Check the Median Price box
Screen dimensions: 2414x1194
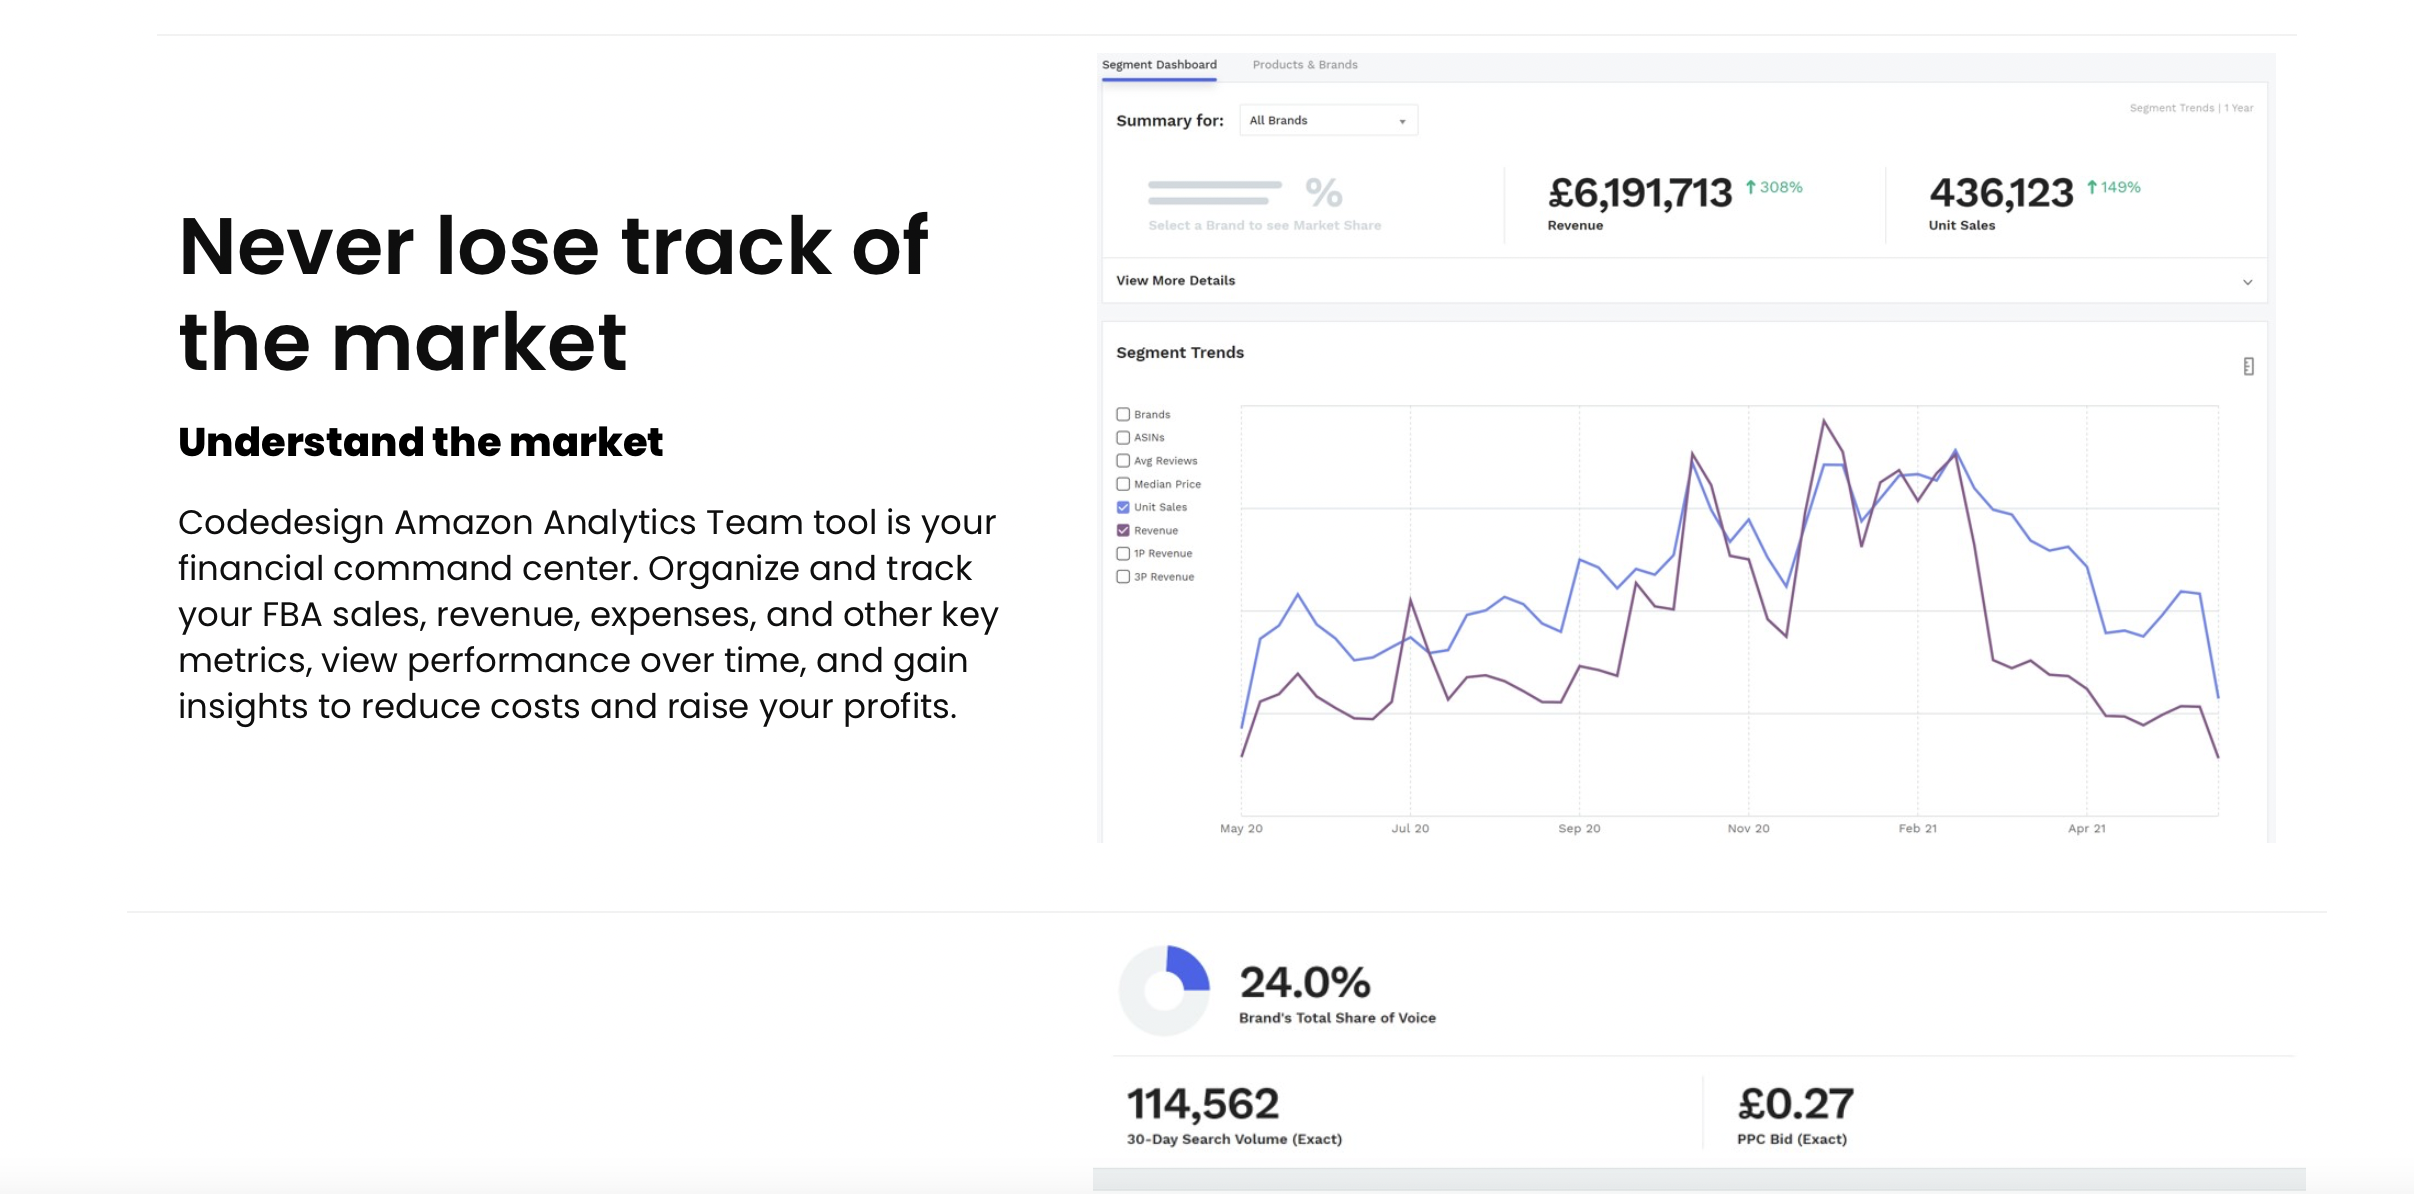coord(1122,483)
